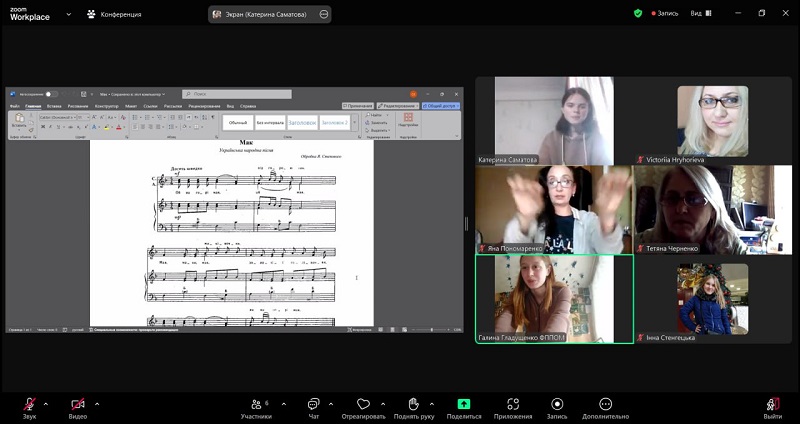The height and width of the screenshot is (424, 800).
Task: Expand reactions arrow beside Отреагировать
Action: point(383,404)
